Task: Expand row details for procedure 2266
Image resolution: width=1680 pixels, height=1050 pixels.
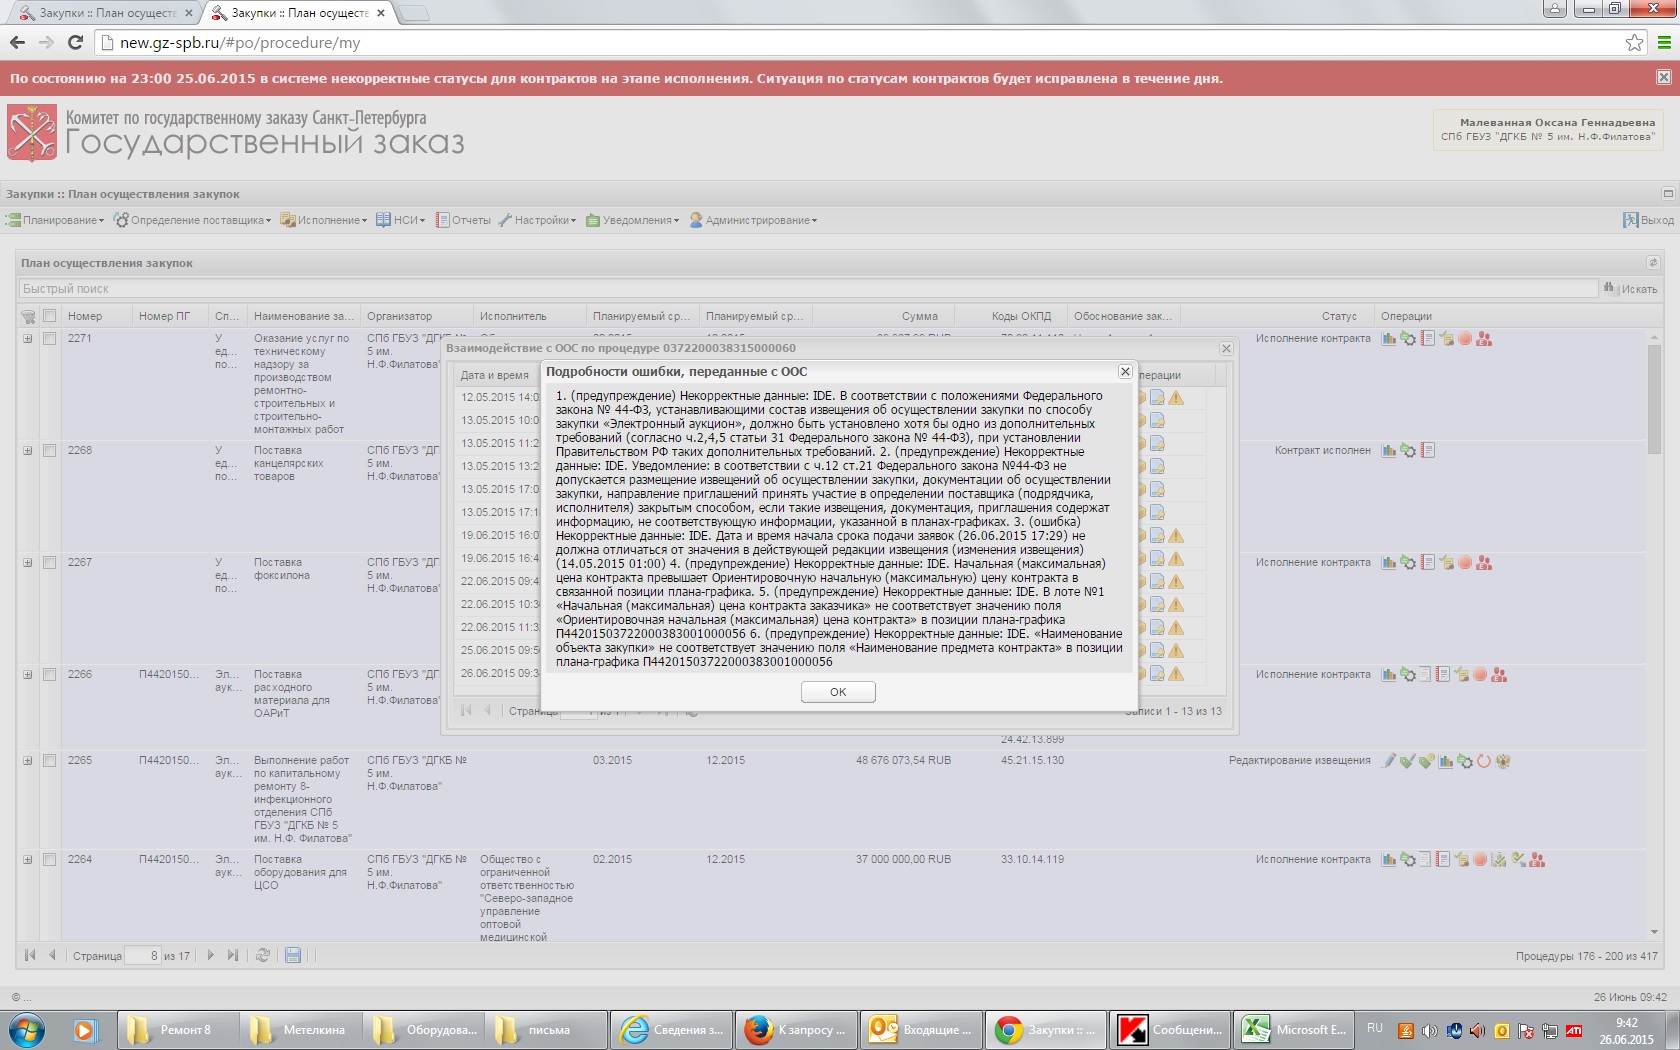Action: [28, 675]
